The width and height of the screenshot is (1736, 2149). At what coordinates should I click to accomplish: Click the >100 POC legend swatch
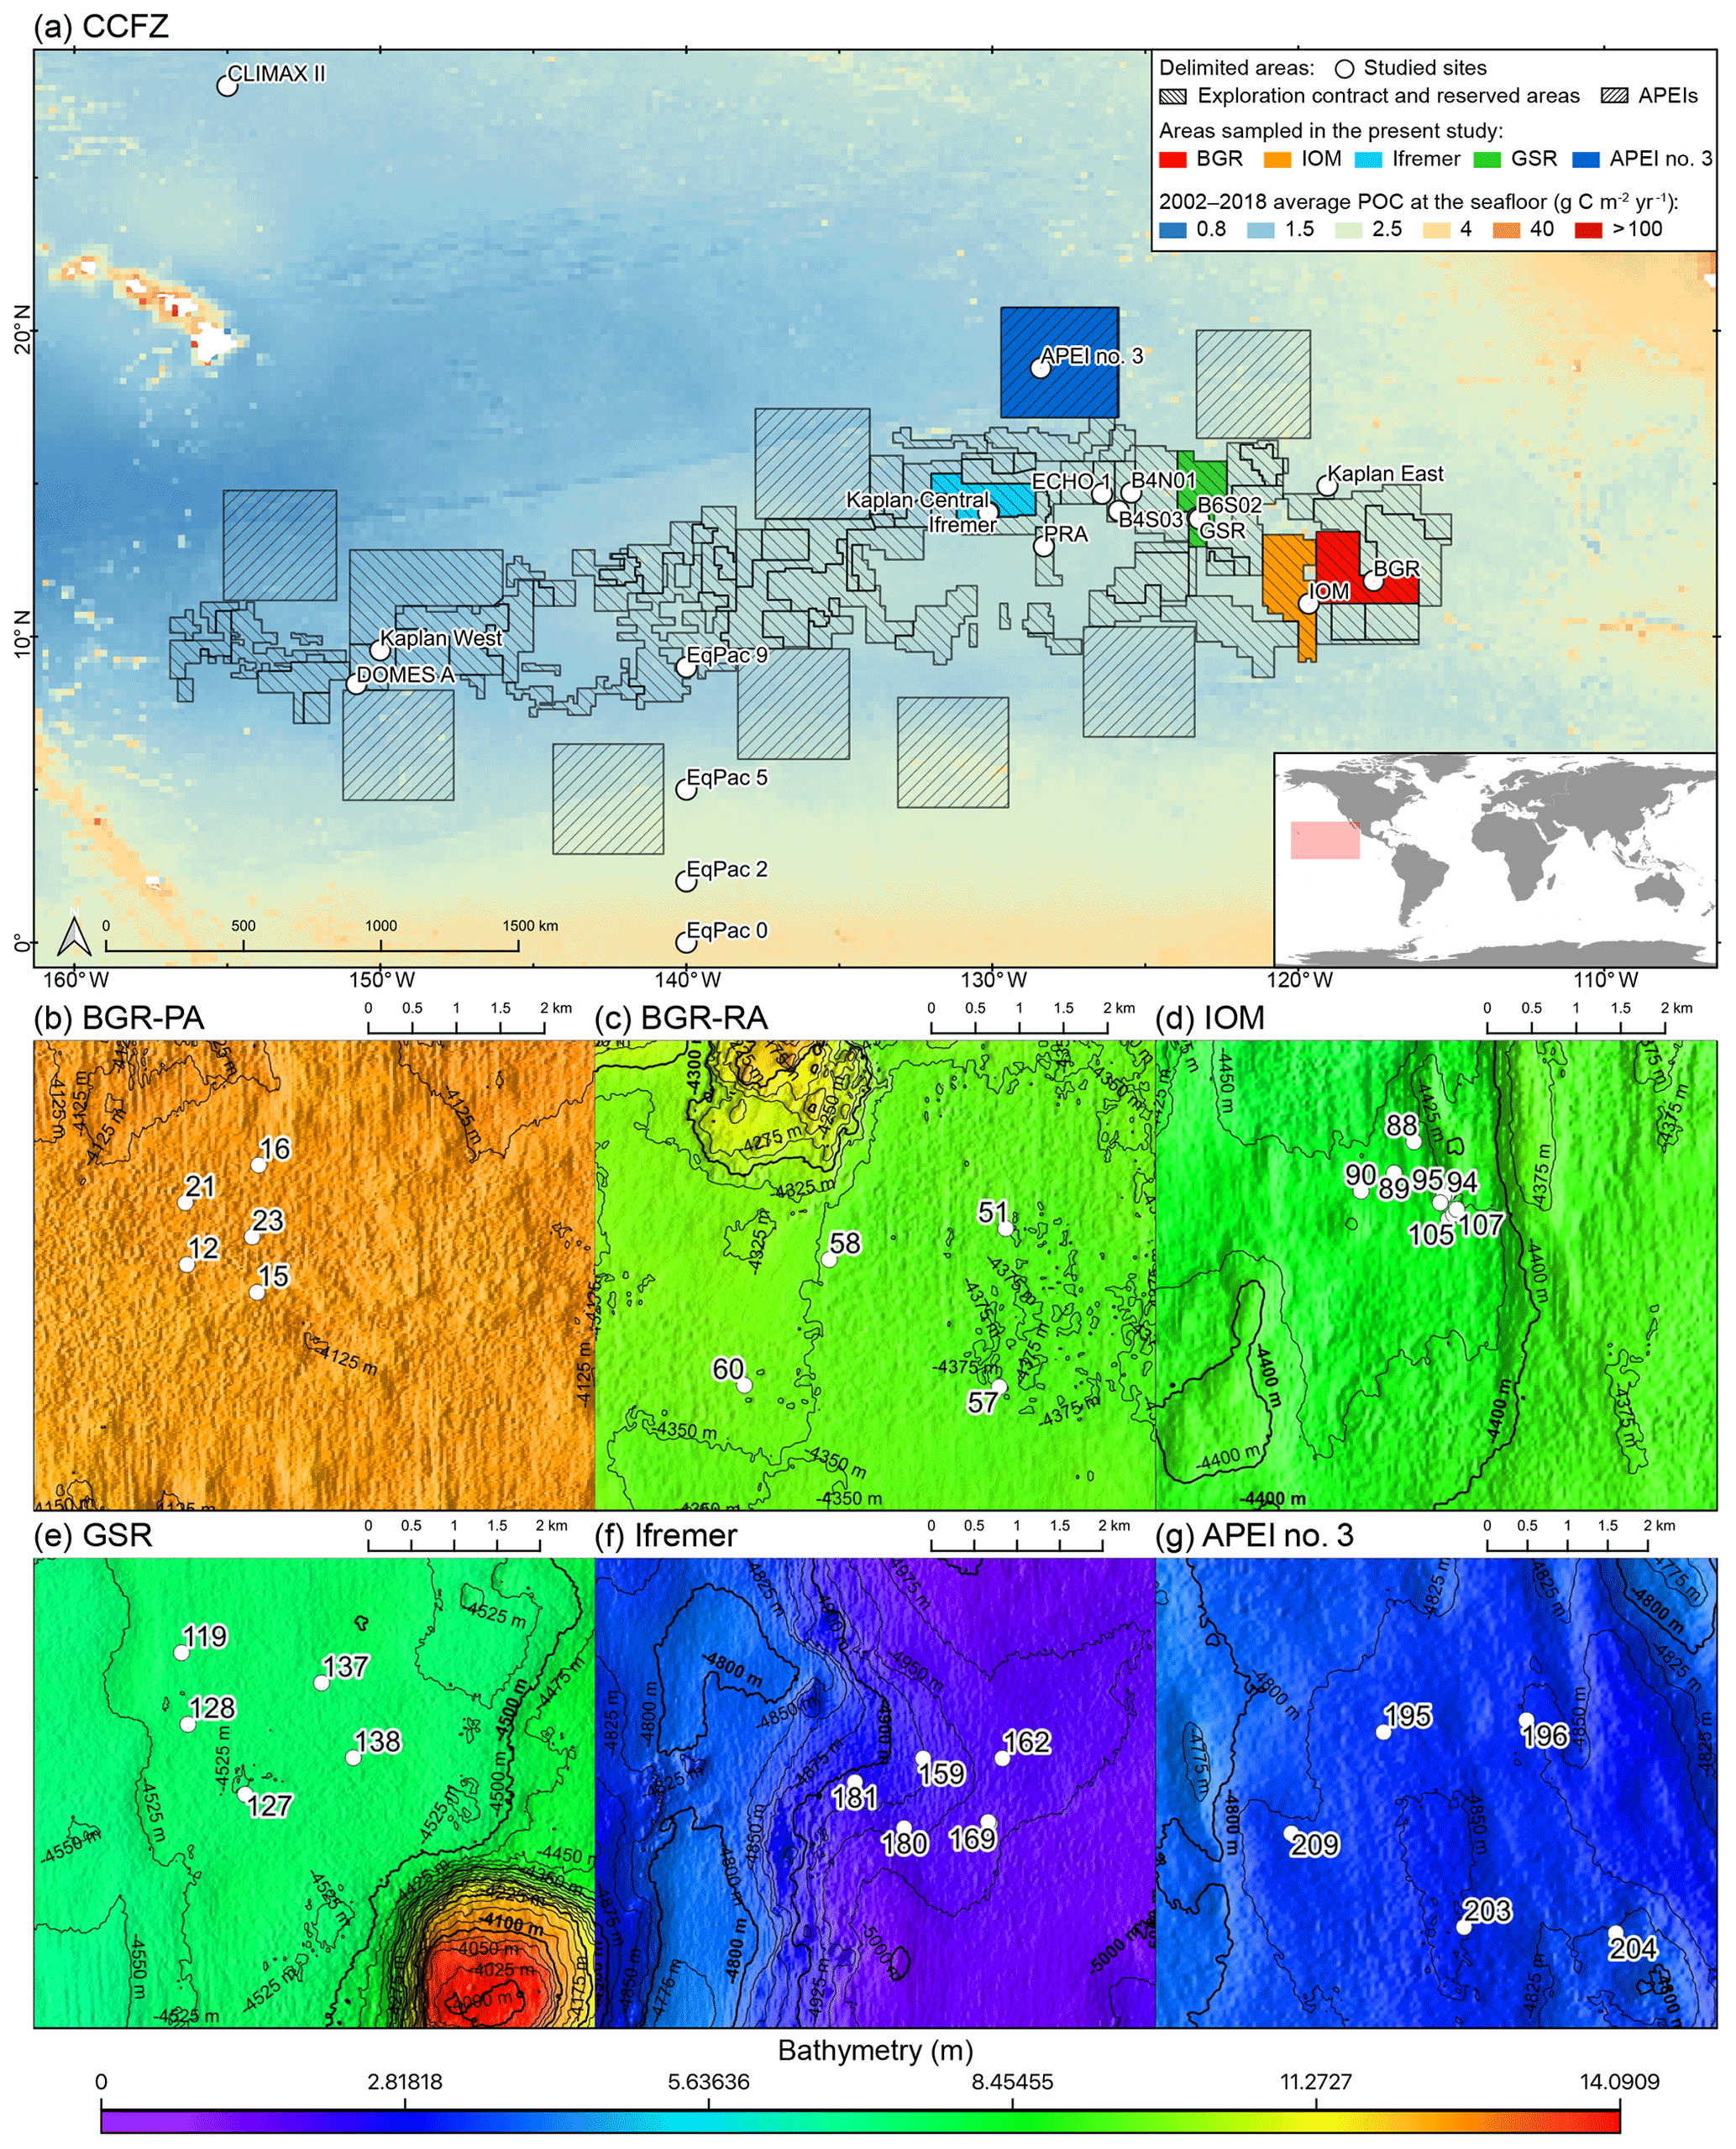(1588, 230)
